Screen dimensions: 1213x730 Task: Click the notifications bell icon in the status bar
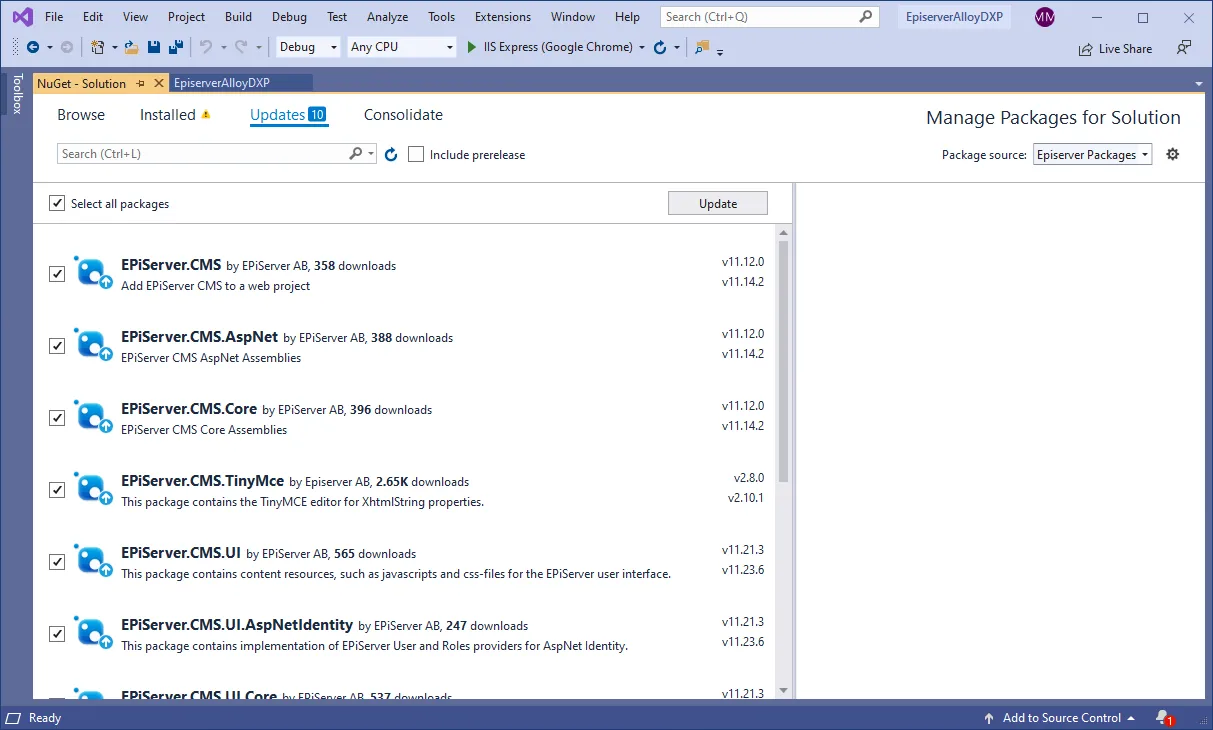click(1164, 718)
